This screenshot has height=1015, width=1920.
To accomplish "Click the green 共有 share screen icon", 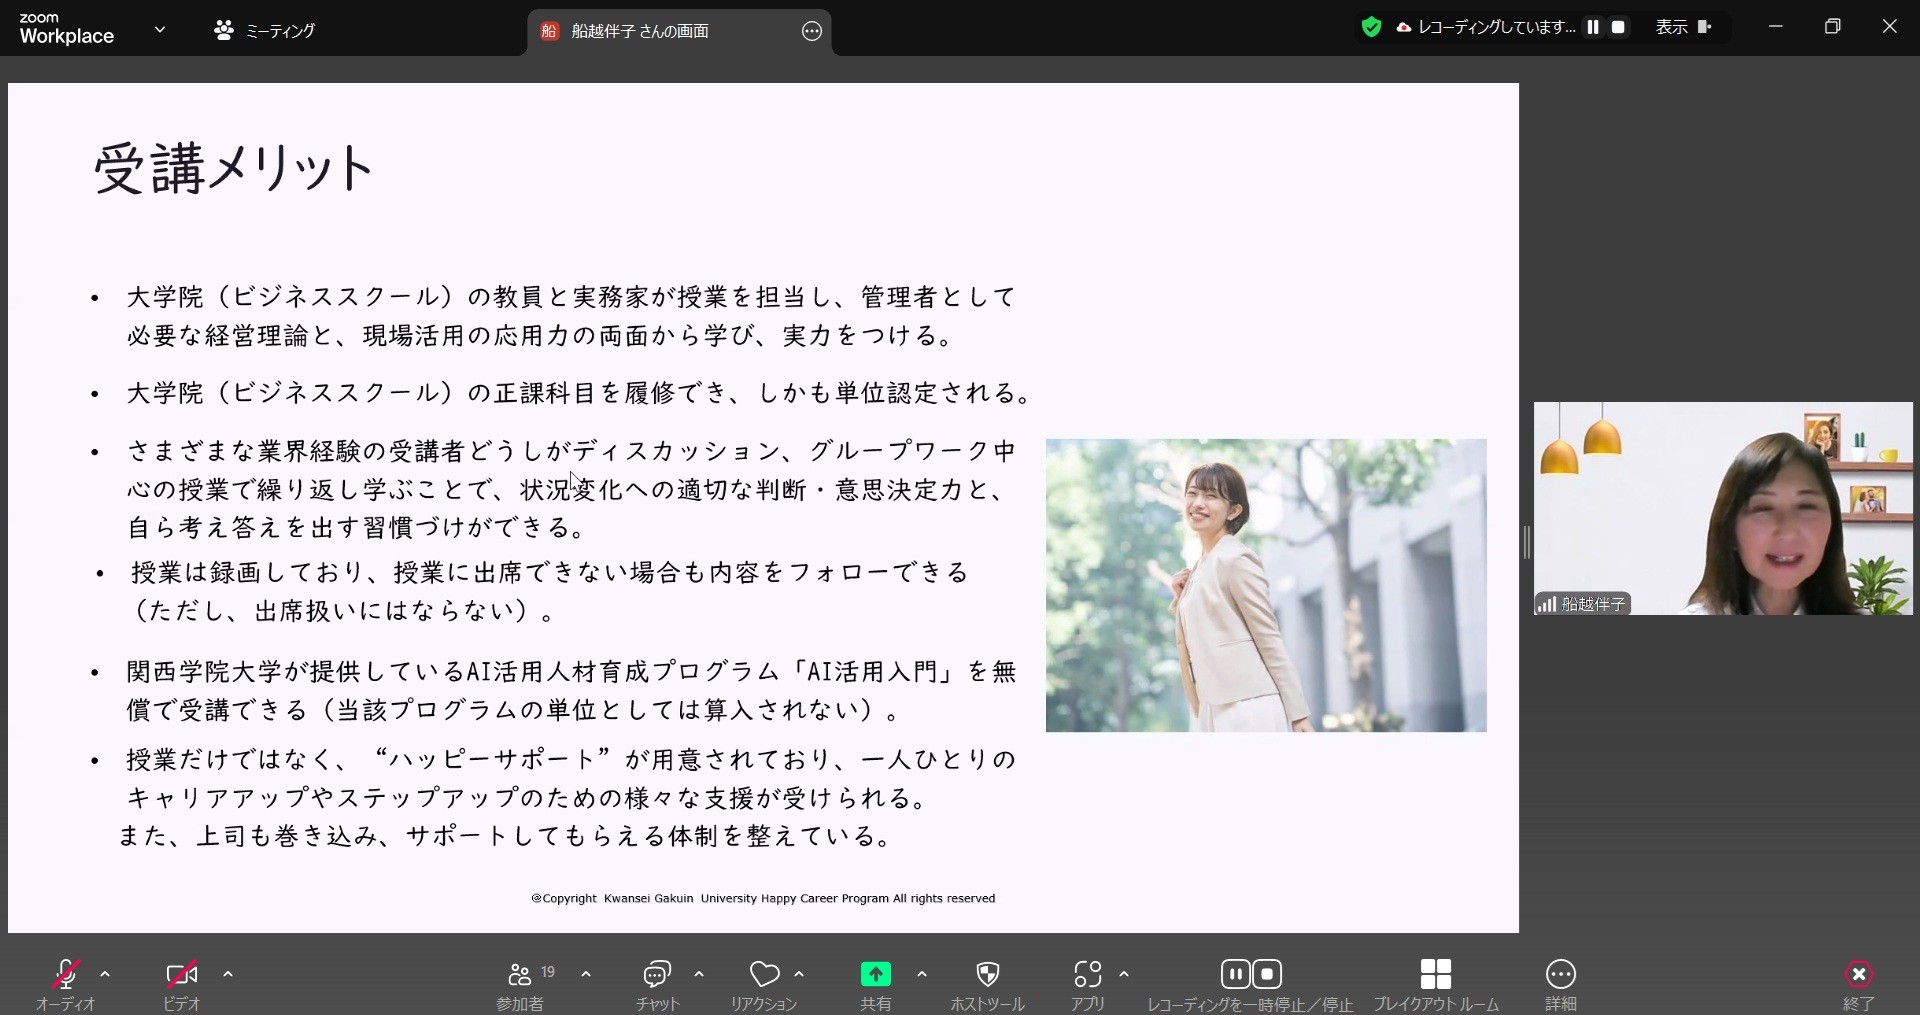I will point(875,975).
